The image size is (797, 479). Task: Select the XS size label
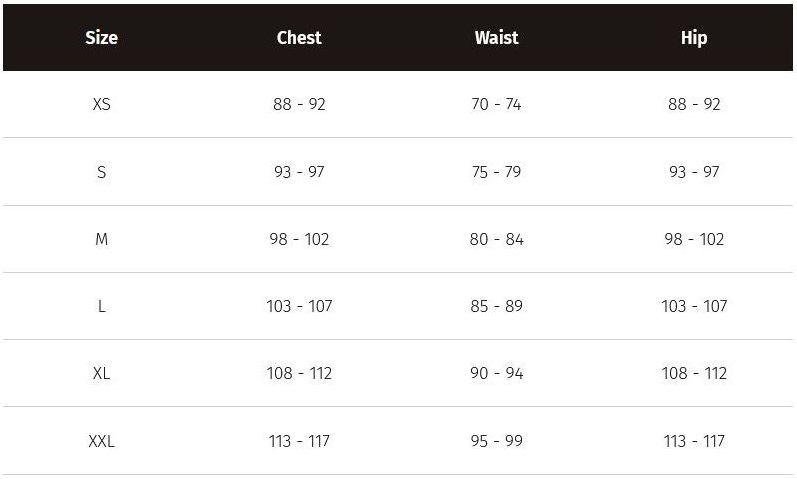pyautogui.click(x=102, y=104)
